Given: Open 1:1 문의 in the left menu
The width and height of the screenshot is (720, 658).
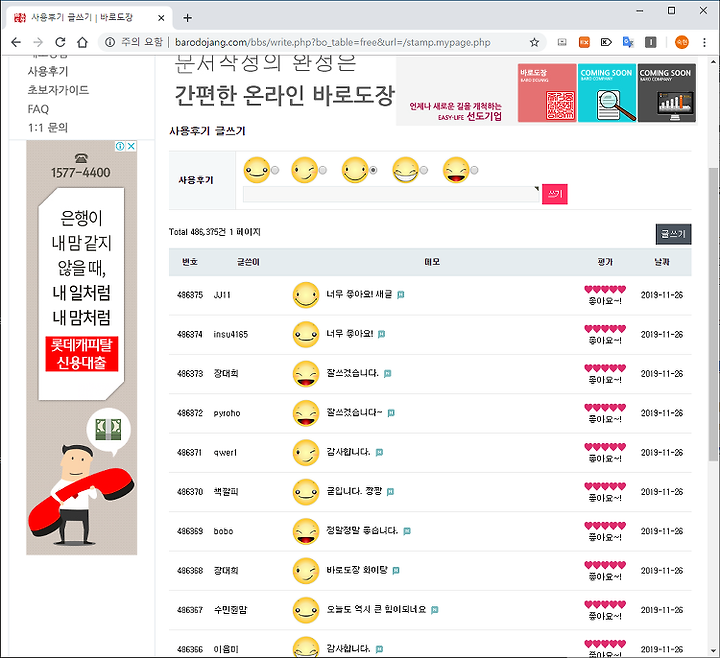Looking at the screenshot, I should [x=48, y=128].
